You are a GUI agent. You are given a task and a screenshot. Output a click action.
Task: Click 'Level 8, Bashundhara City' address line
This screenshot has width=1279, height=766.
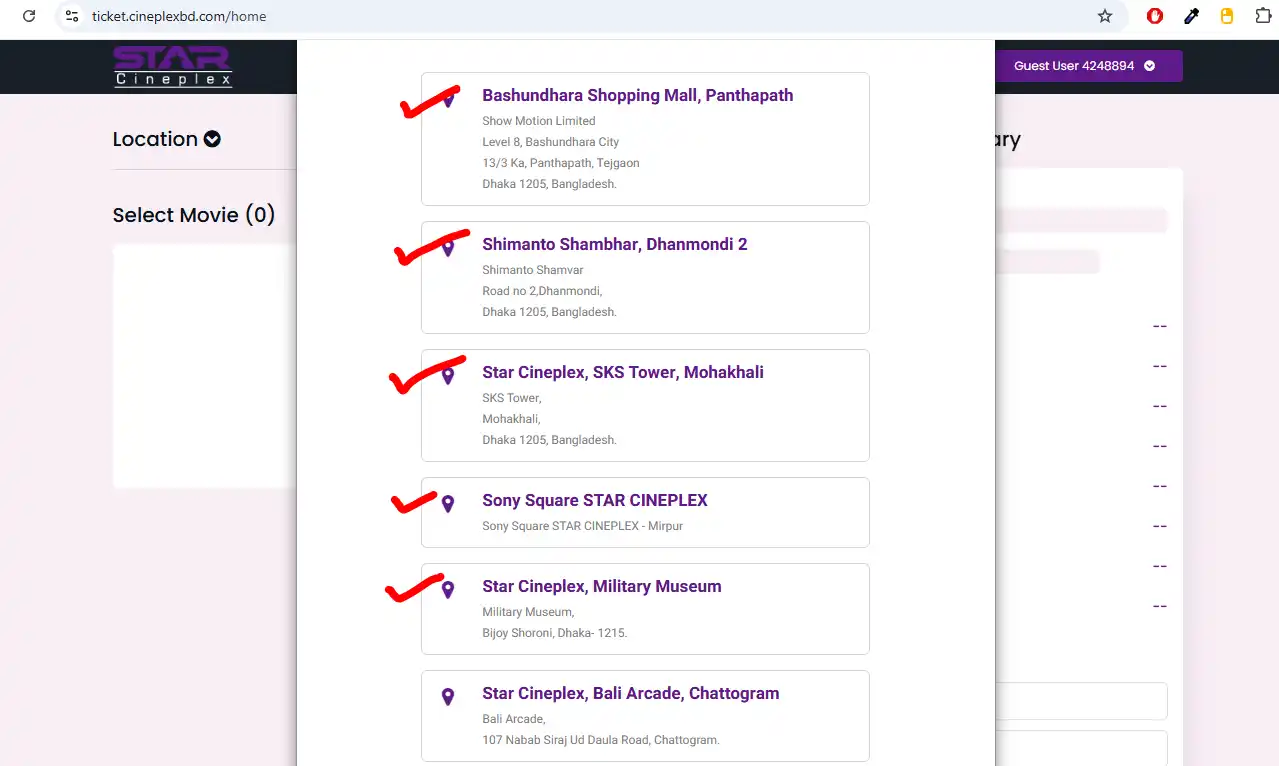tap(550, 142)
